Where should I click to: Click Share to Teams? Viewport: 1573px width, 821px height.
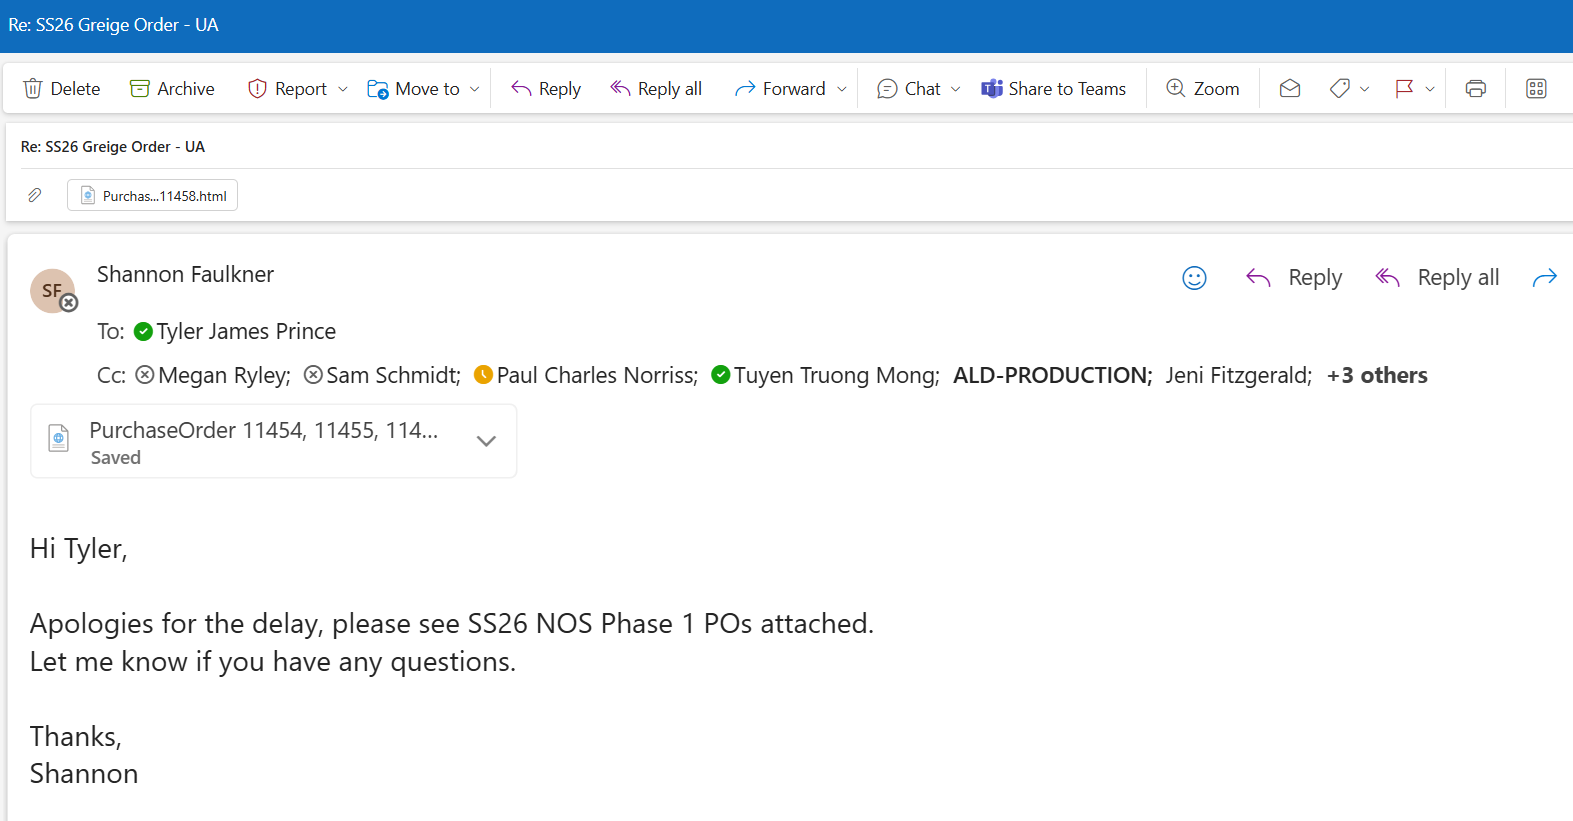tap(1053, 89)
